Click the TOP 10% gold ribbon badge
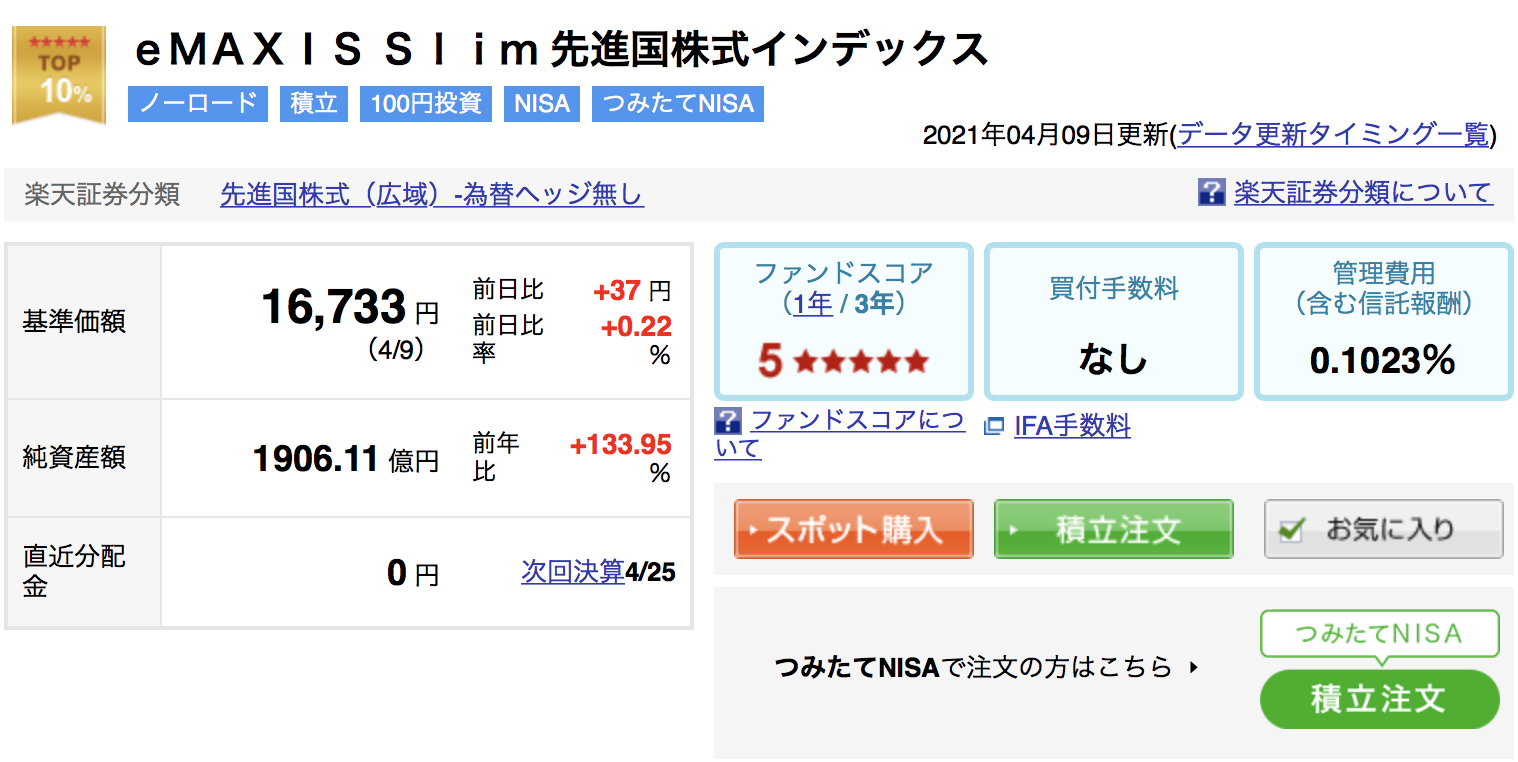 coord(58,76)
